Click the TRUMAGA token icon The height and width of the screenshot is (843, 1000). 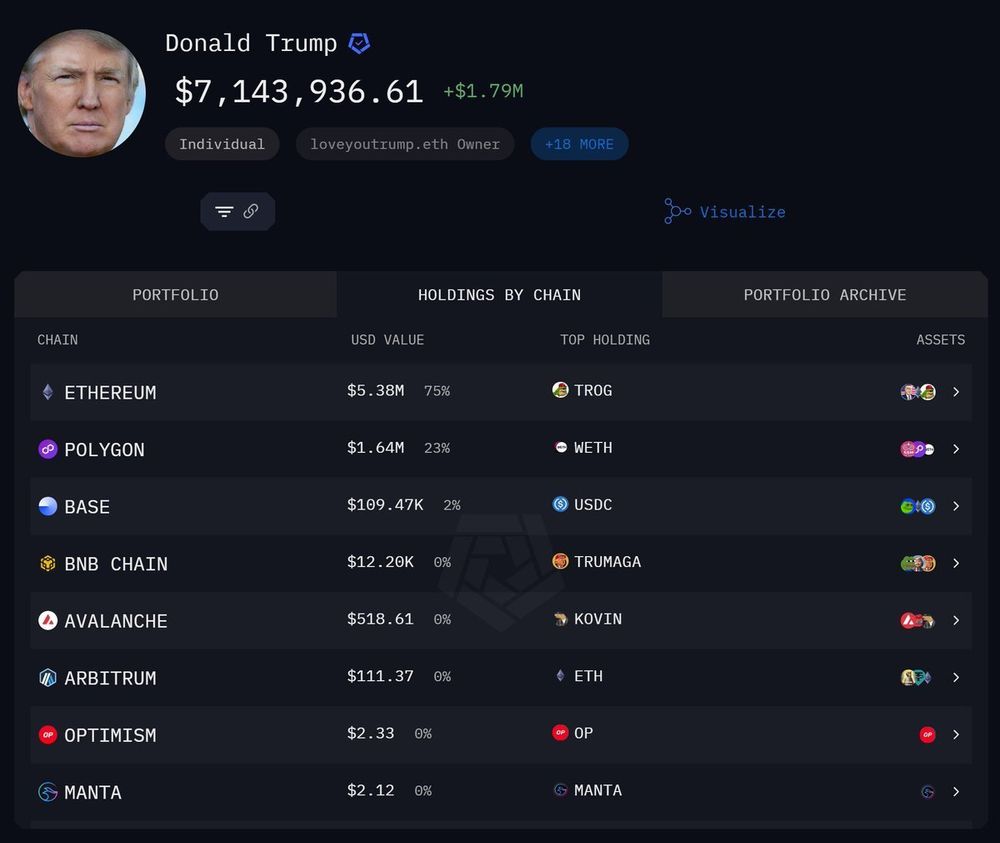(x=560, y=561)
